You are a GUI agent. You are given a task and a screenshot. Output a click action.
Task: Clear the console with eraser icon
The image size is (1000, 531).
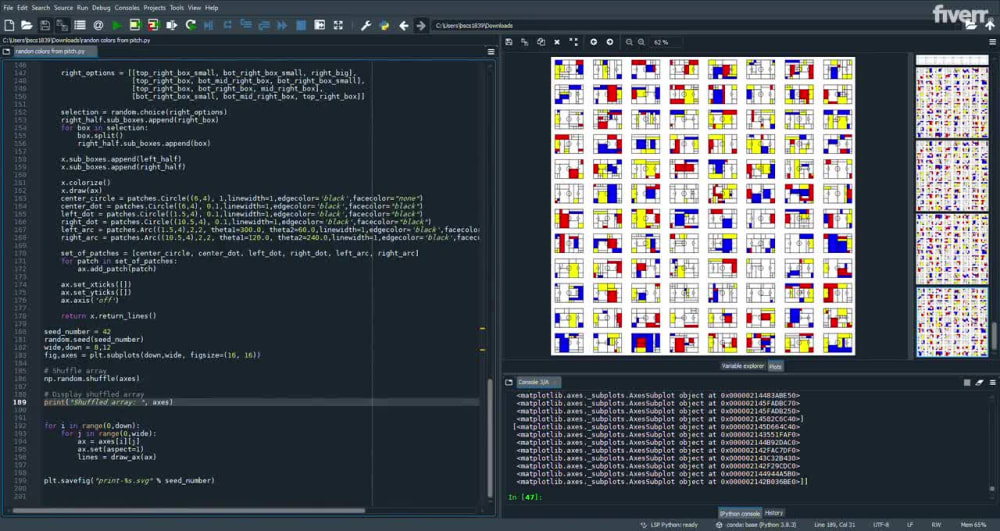(981, 382)
